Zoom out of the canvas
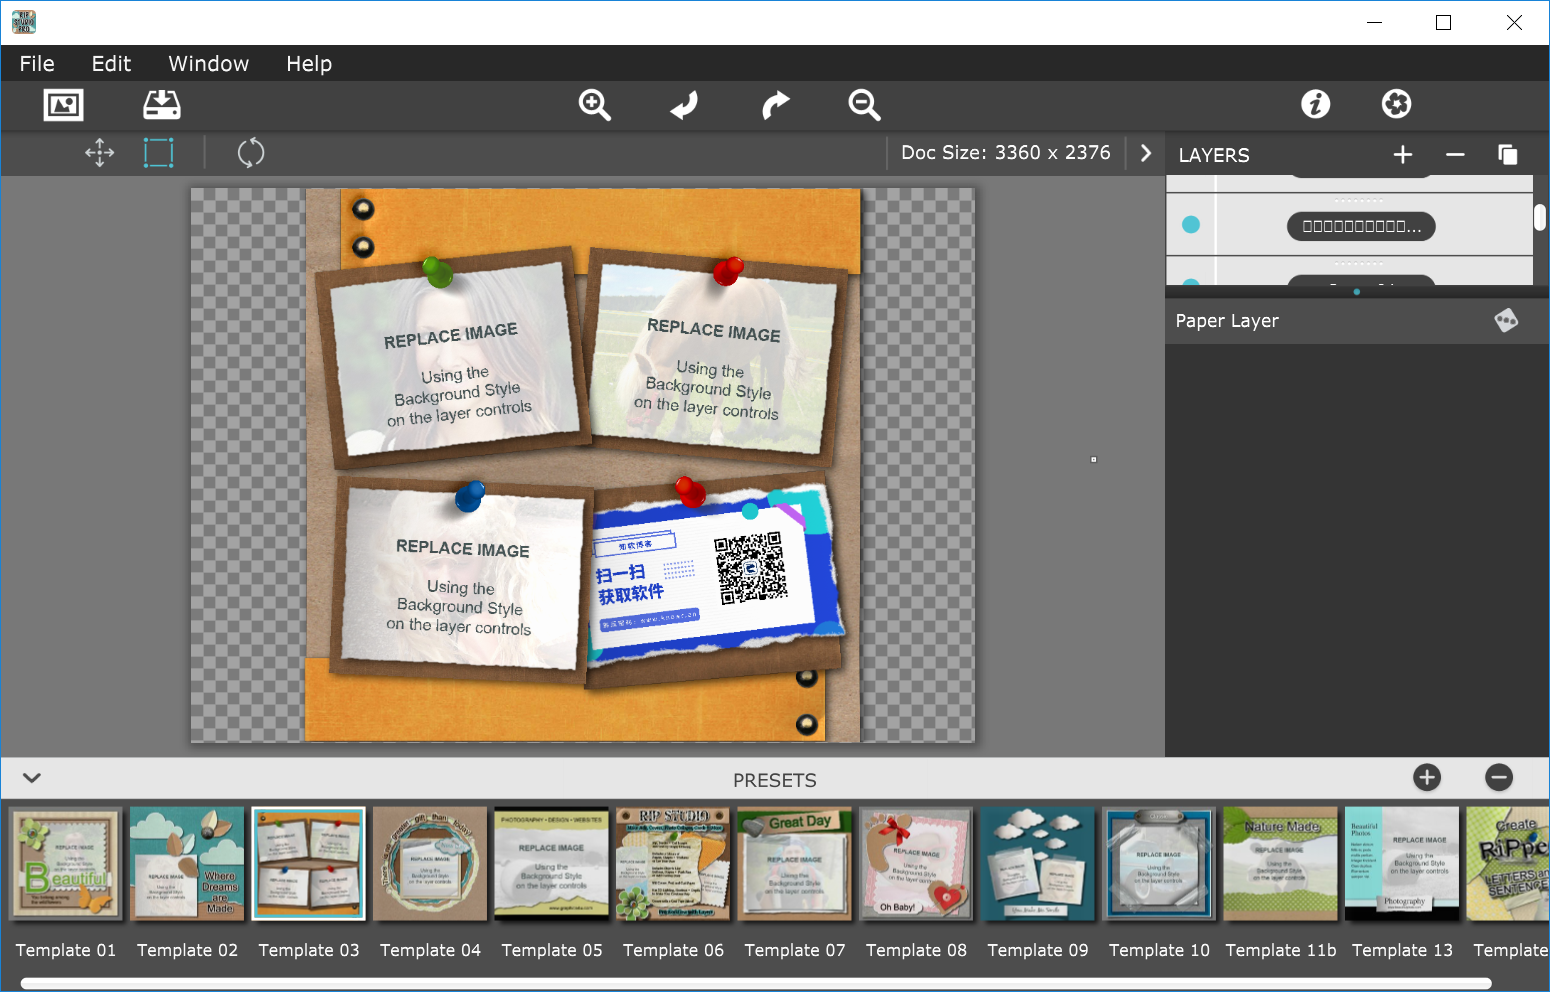 864,104
